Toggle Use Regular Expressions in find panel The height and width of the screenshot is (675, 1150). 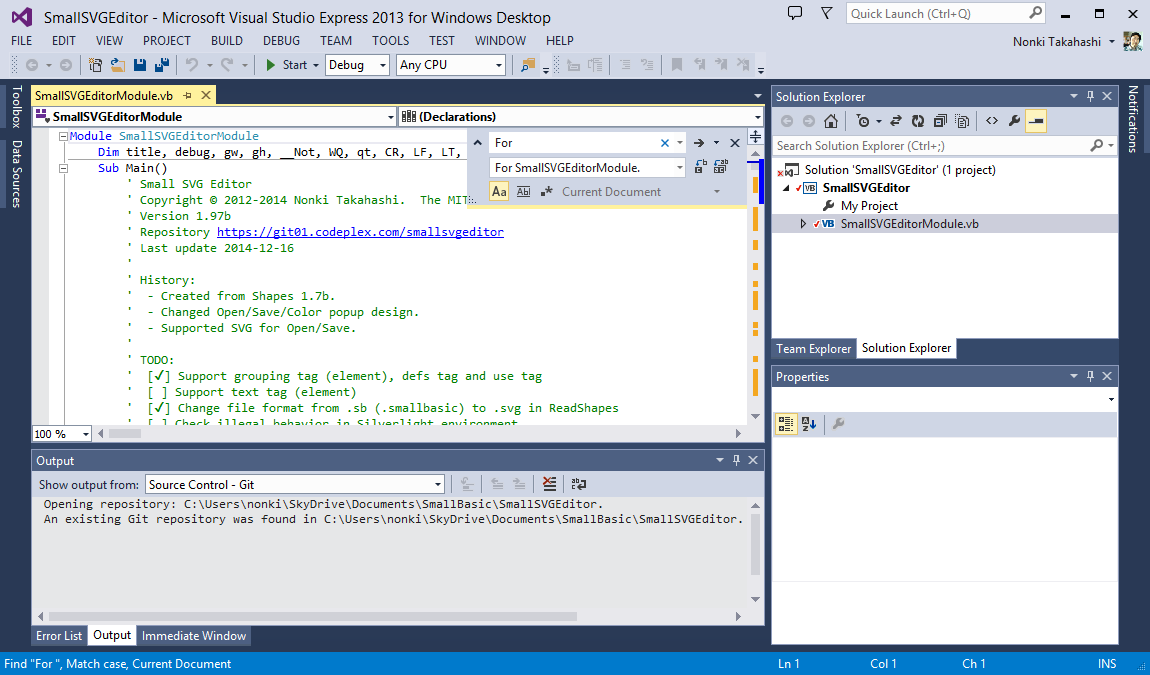point(546,191)
